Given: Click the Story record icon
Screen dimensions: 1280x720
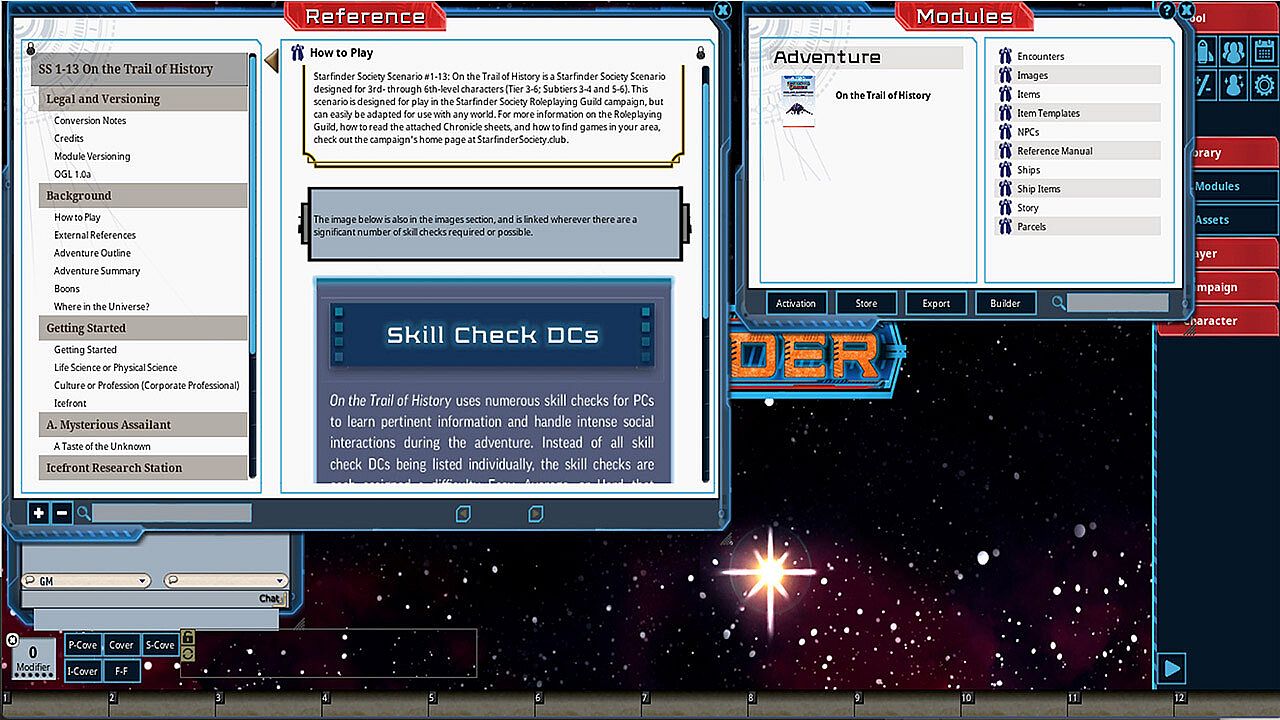Looking at the screenshot, I should click(1005, 208).
